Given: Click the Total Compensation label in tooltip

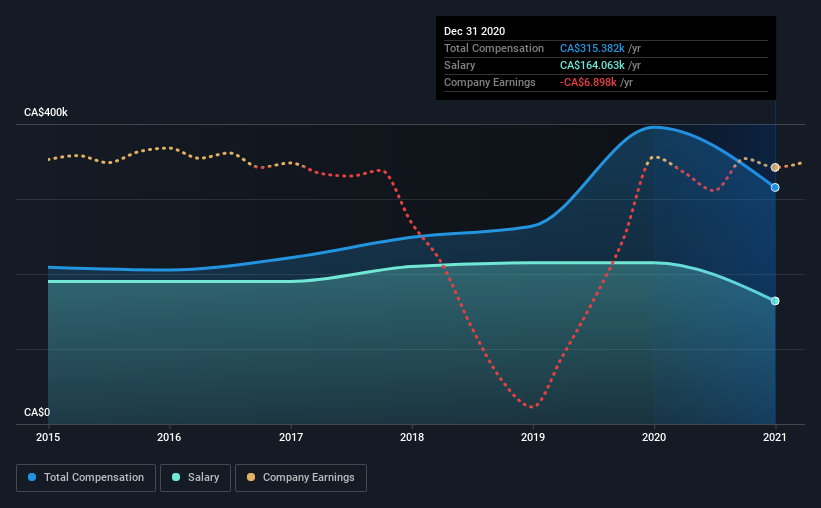Looking at the screenshot, I should (494, 48).
